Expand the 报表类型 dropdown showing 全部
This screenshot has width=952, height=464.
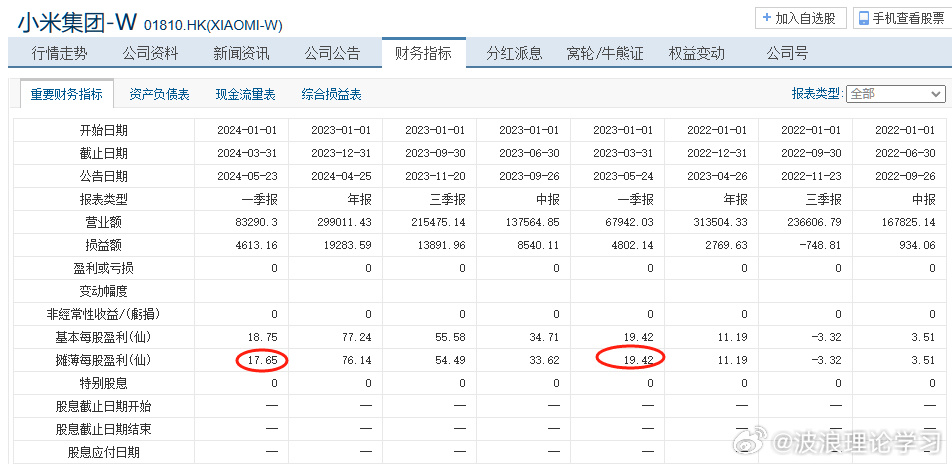click(x=896, y=94)
